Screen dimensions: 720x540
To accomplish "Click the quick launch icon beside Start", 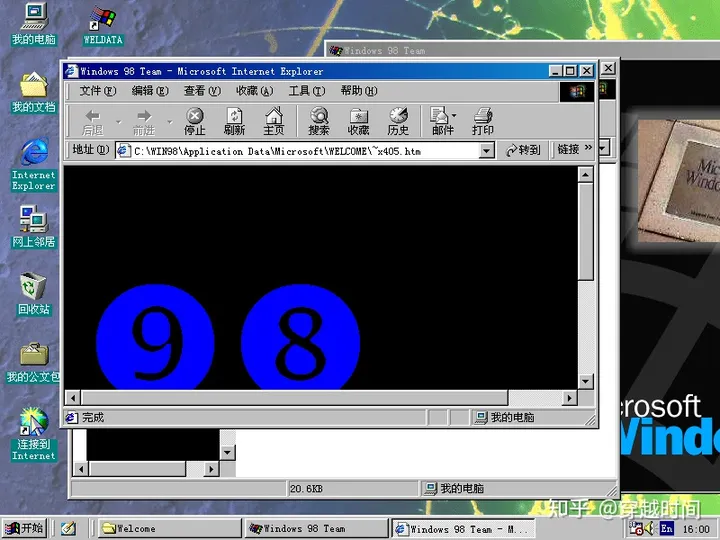I will point(68,529).
